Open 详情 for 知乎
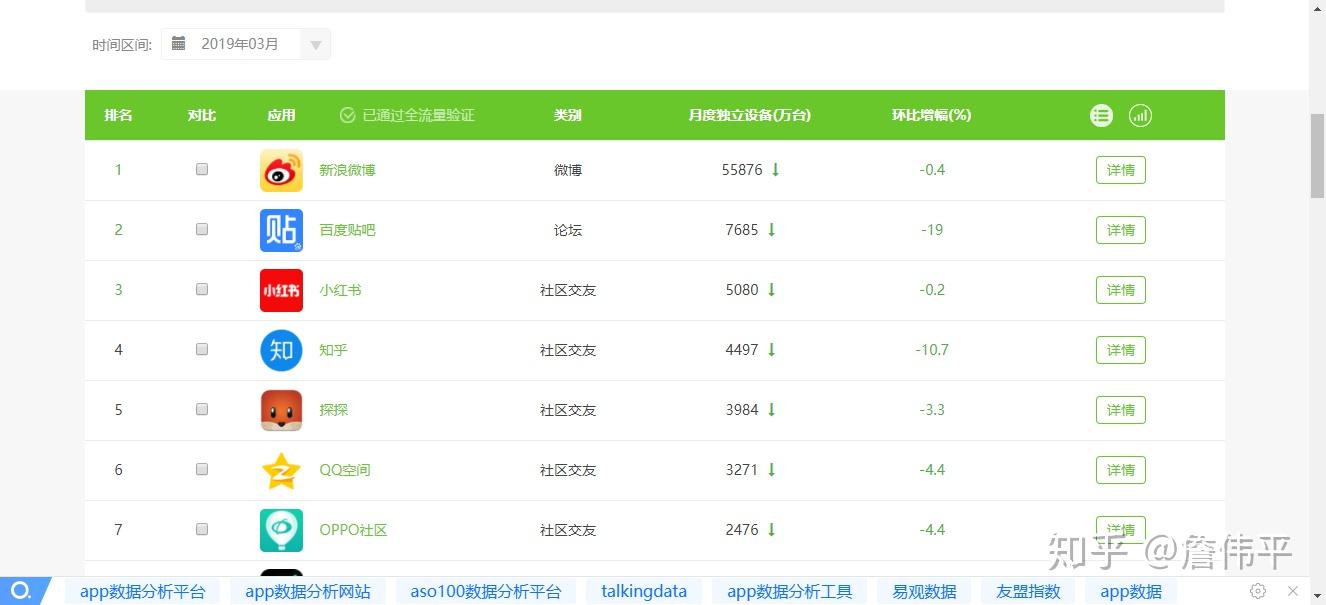The height and width of the screenshot is (605, 1326). tap(1121, 350)
